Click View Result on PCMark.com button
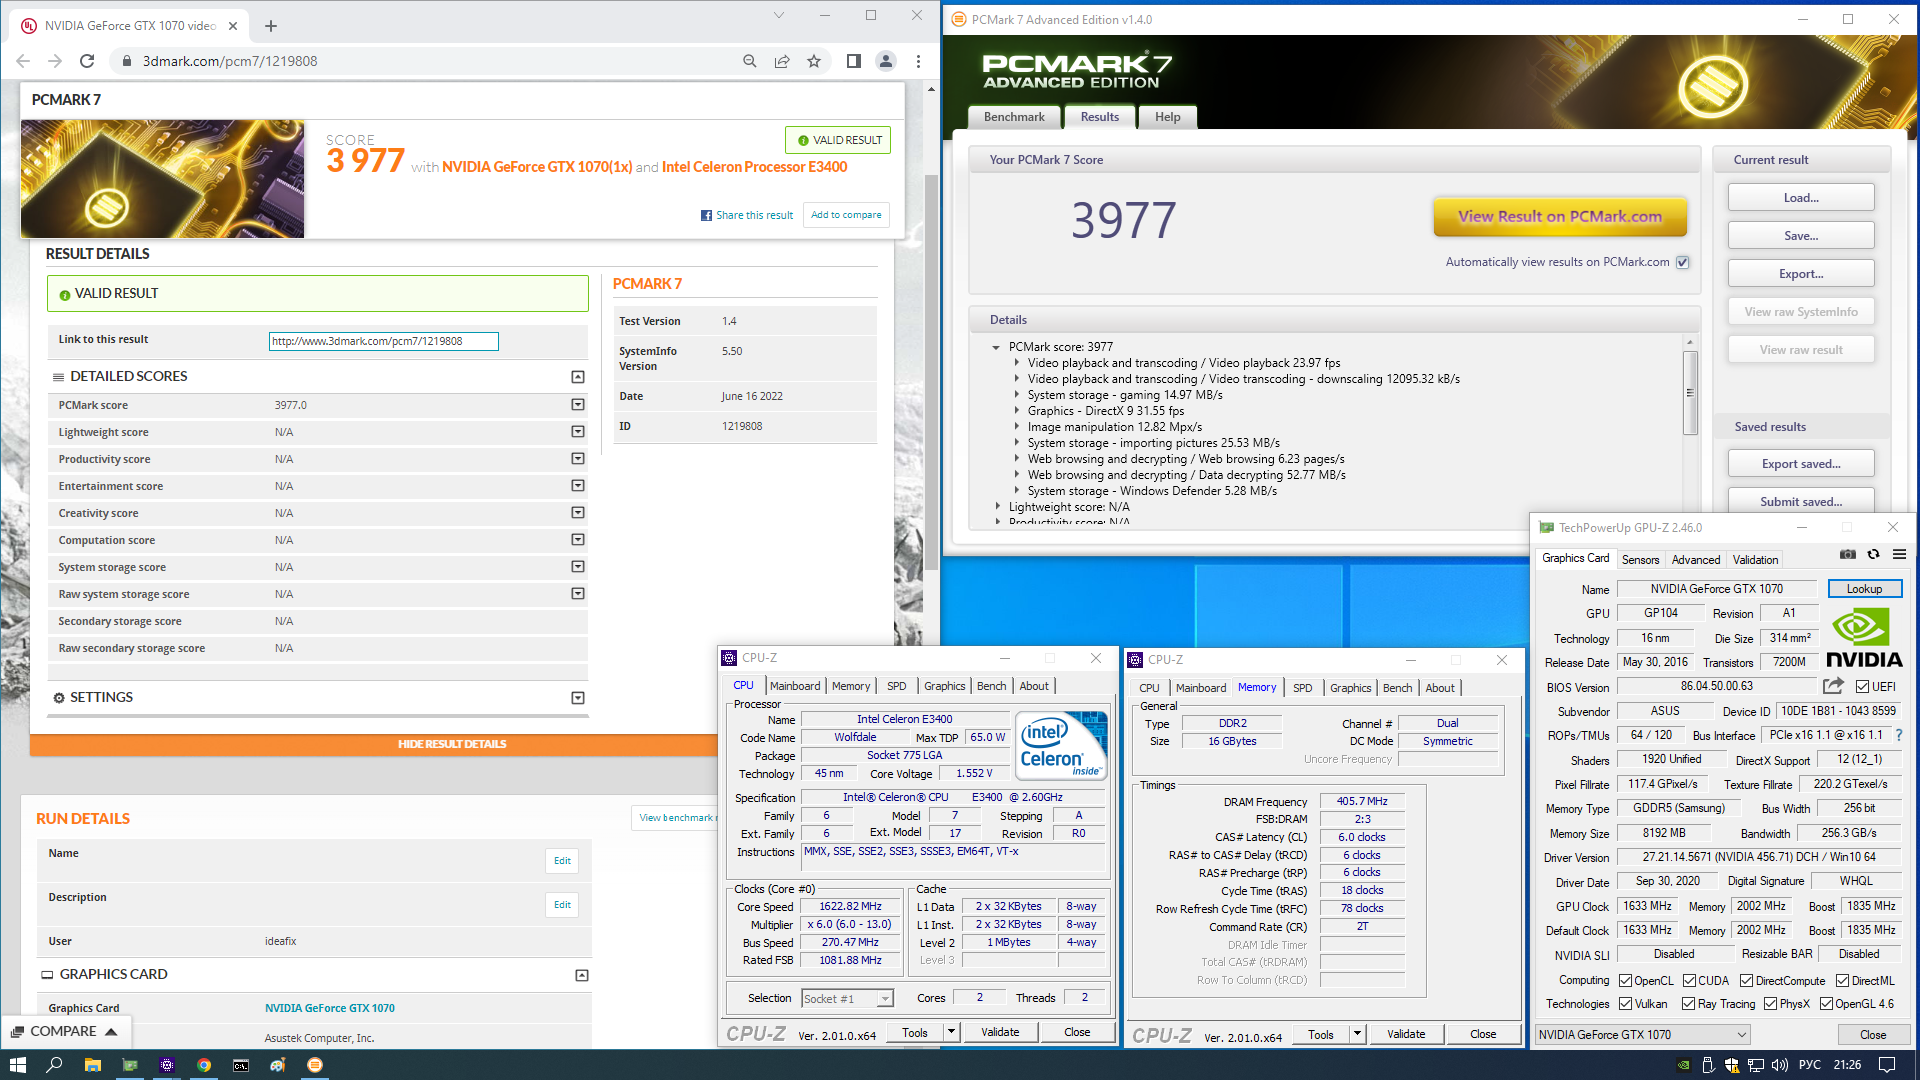The height and width of the screenshot is (1080, 1920). coord(1560,216)
